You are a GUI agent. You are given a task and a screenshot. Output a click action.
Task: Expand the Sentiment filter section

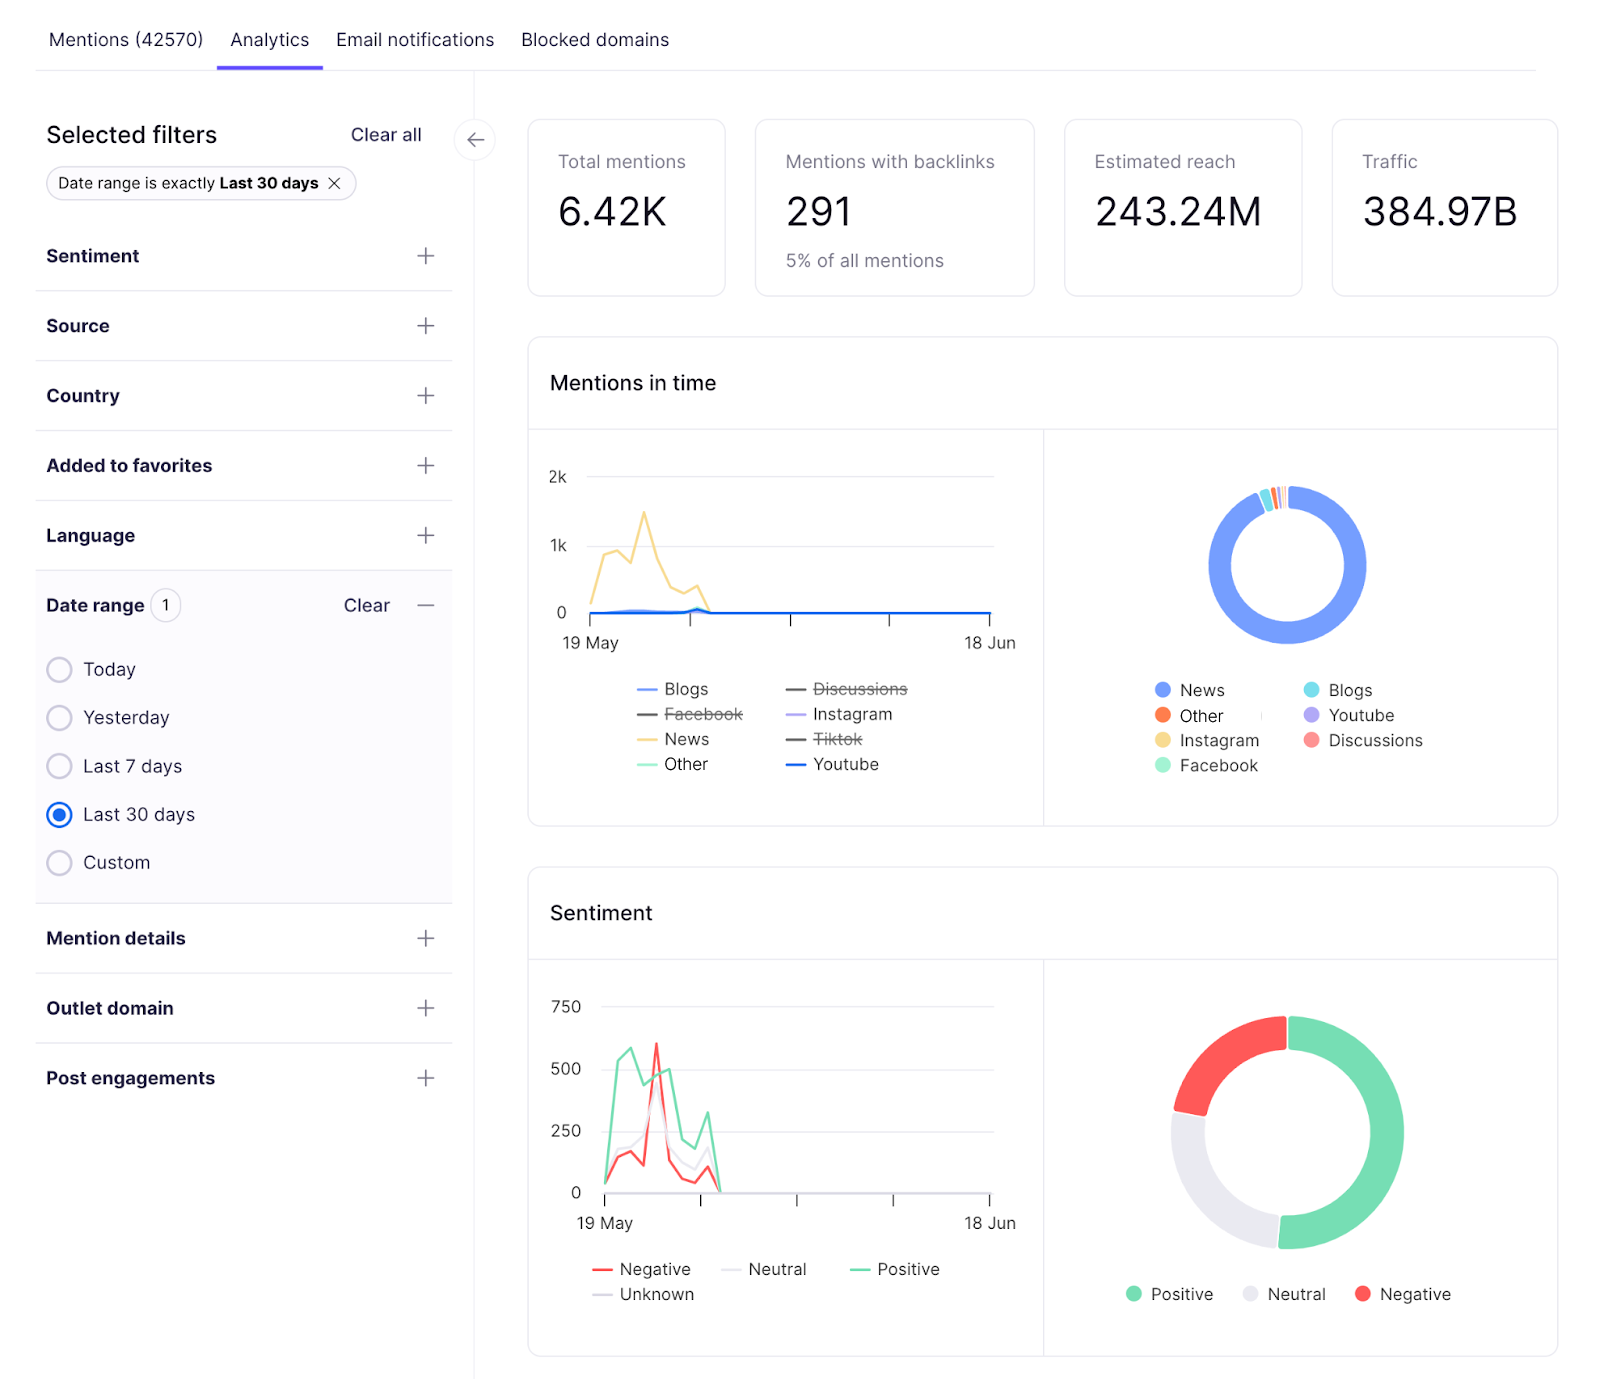[425, 256]
